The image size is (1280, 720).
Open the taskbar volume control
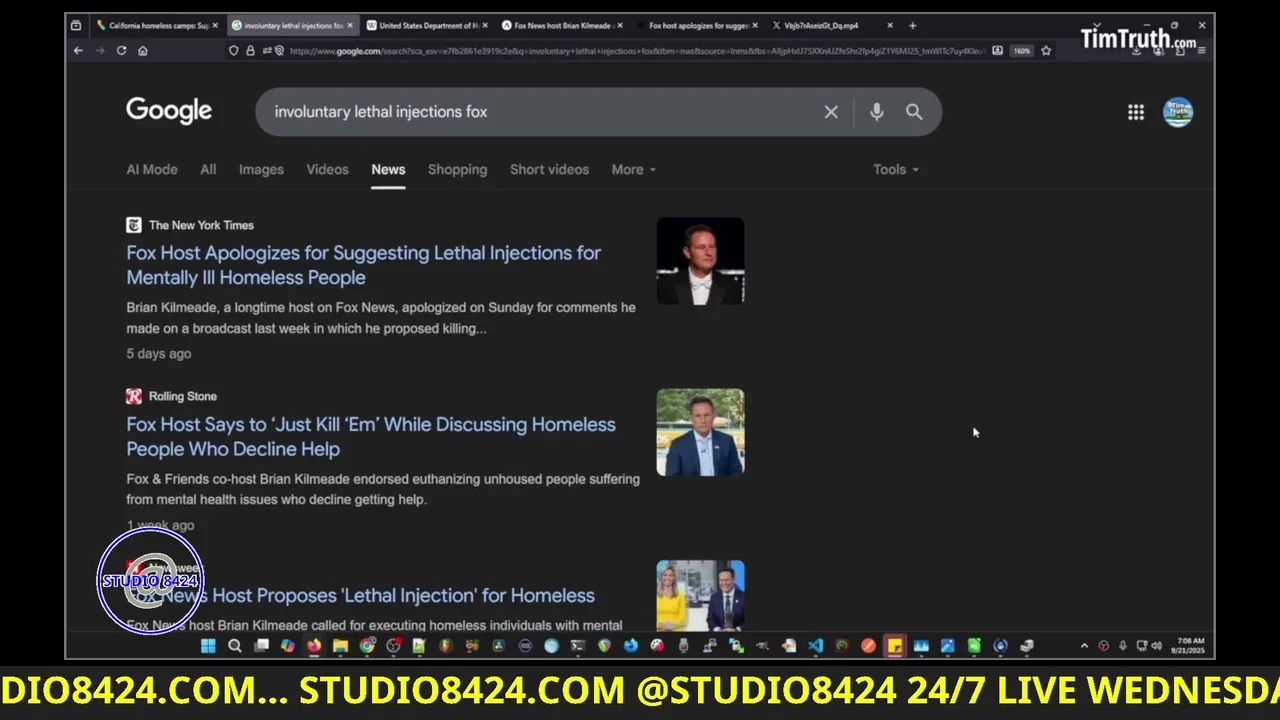[x=1157, y=646]
